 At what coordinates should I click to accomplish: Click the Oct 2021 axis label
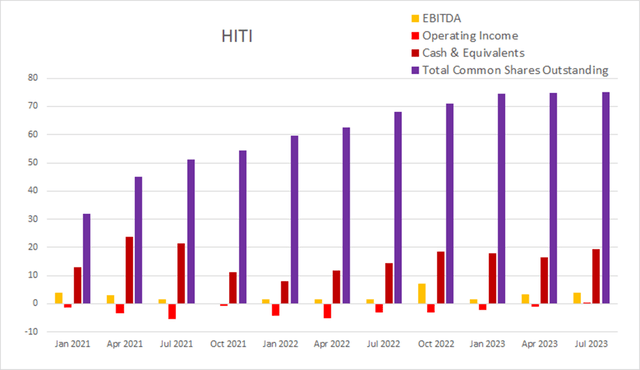pos(228,344)
